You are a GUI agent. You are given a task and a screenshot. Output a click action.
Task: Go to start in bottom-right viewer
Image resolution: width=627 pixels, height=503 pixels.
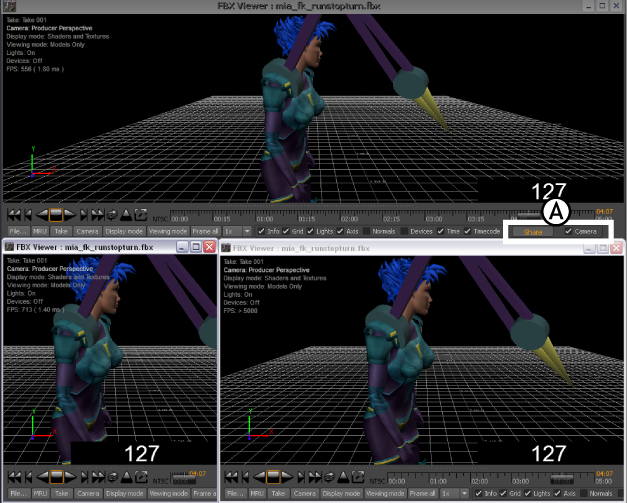click(231, 477)
